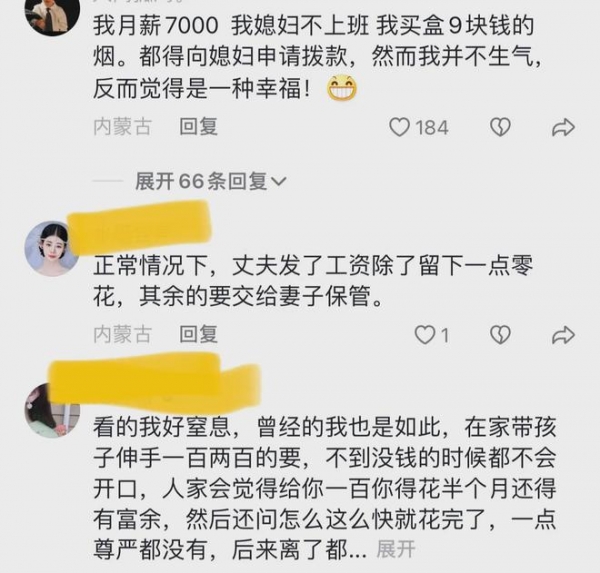Screen dimensions: 600x573
Task: Like the comment with 184 likes
Action: [x=399, y=127]
